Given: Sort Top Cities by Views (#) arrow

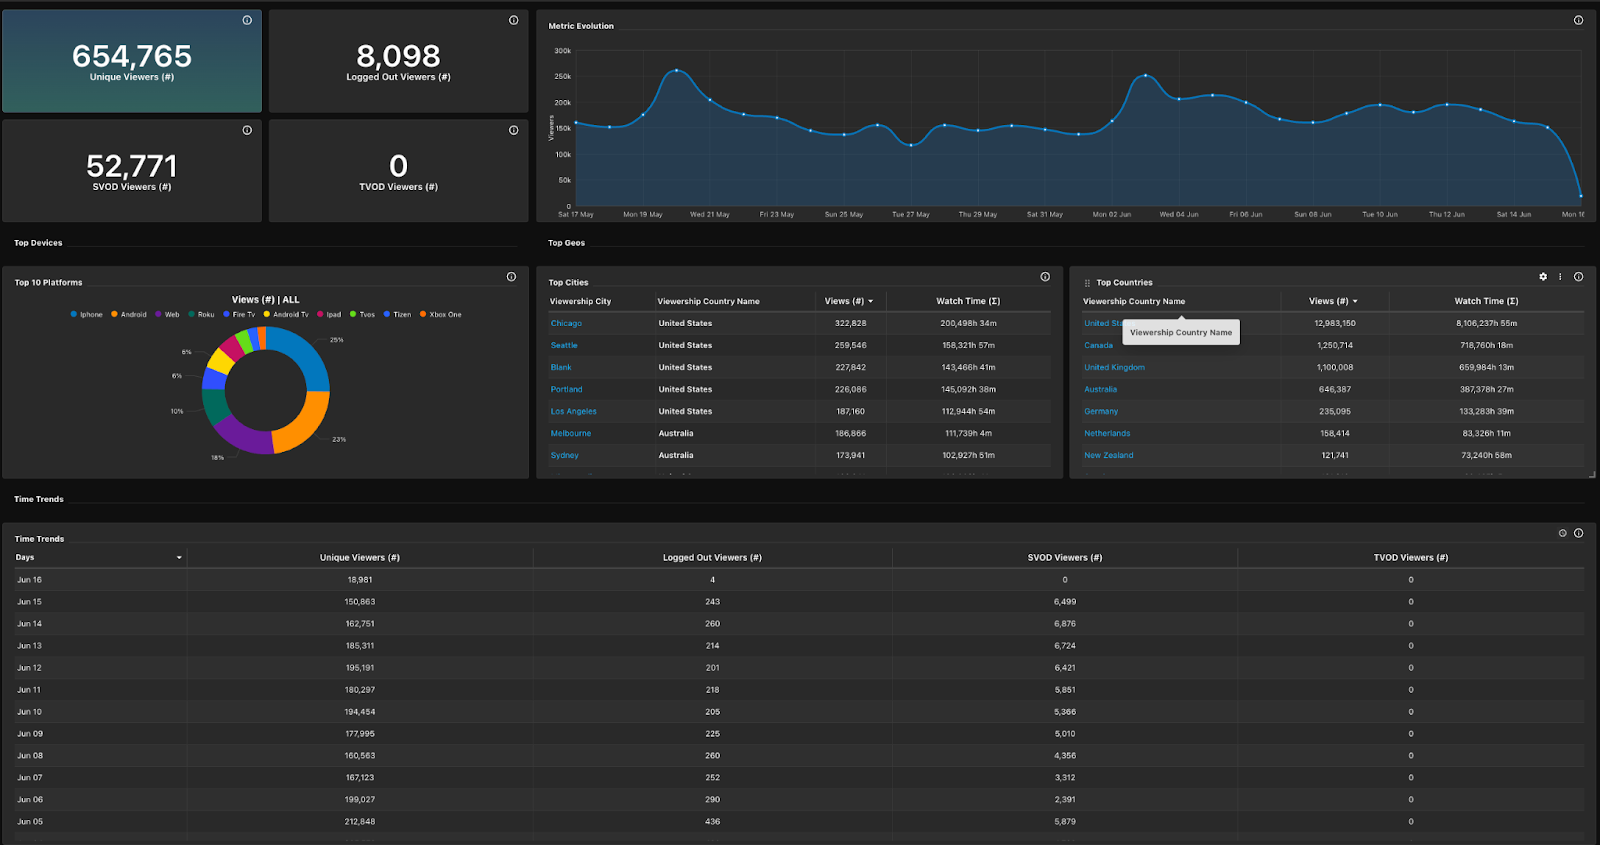Looking at the screenshot, I should pyautogui.click(x=870, y=302).
